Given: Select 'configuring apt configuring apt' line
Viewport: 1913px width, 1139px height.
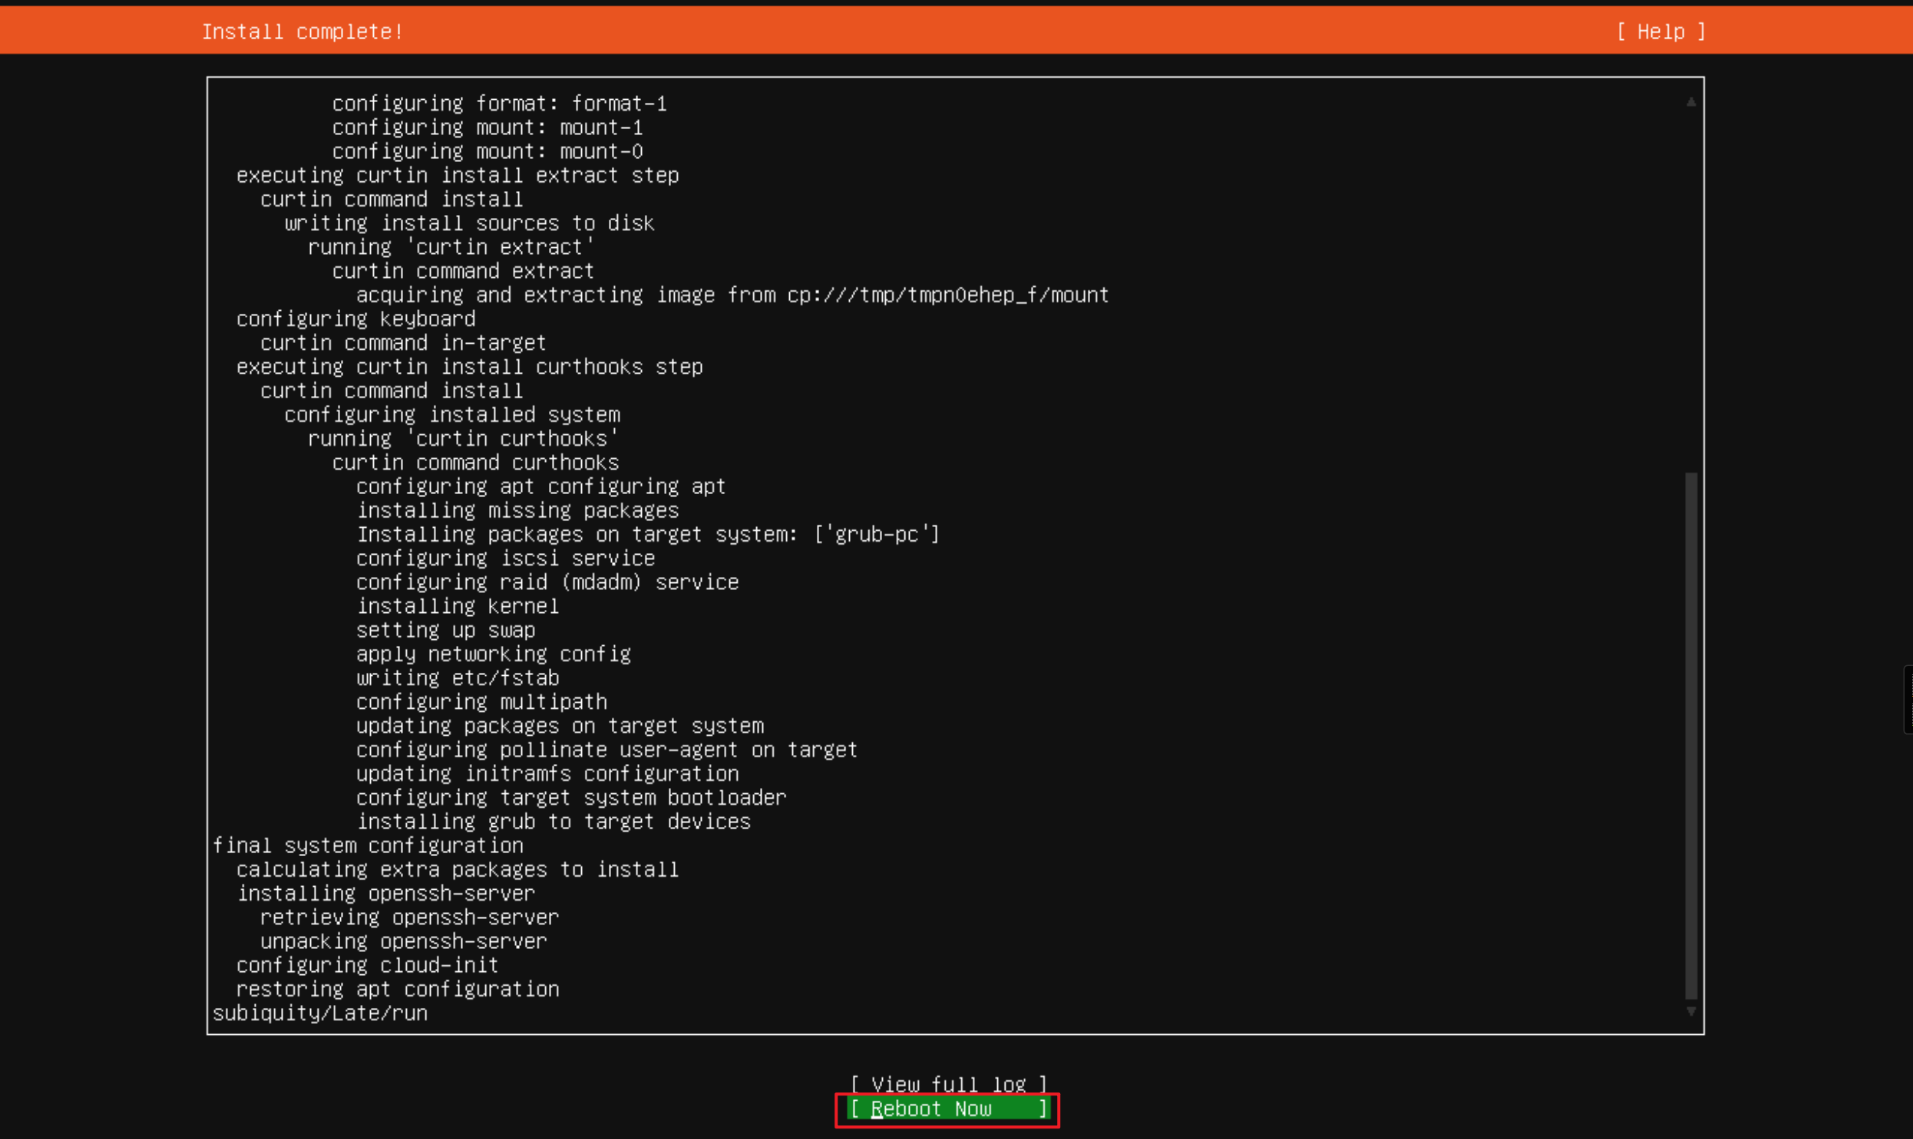Looking at the screenshot, I should point(541,486).
